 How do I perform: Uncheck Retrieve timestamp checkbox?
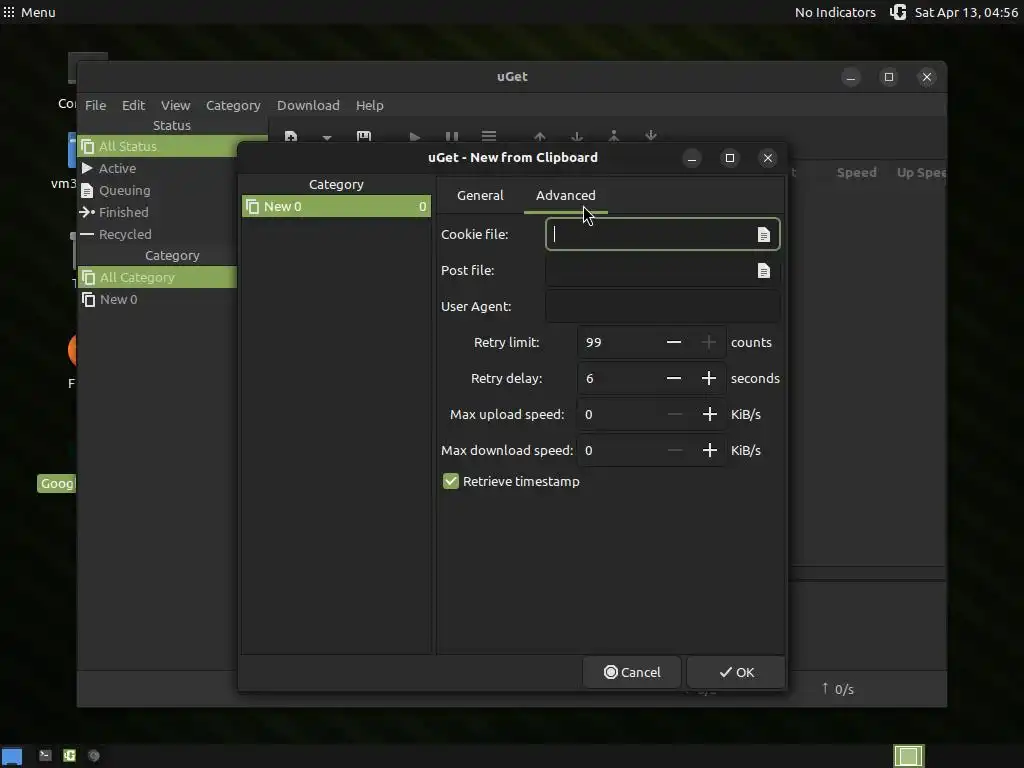(451, 481)
